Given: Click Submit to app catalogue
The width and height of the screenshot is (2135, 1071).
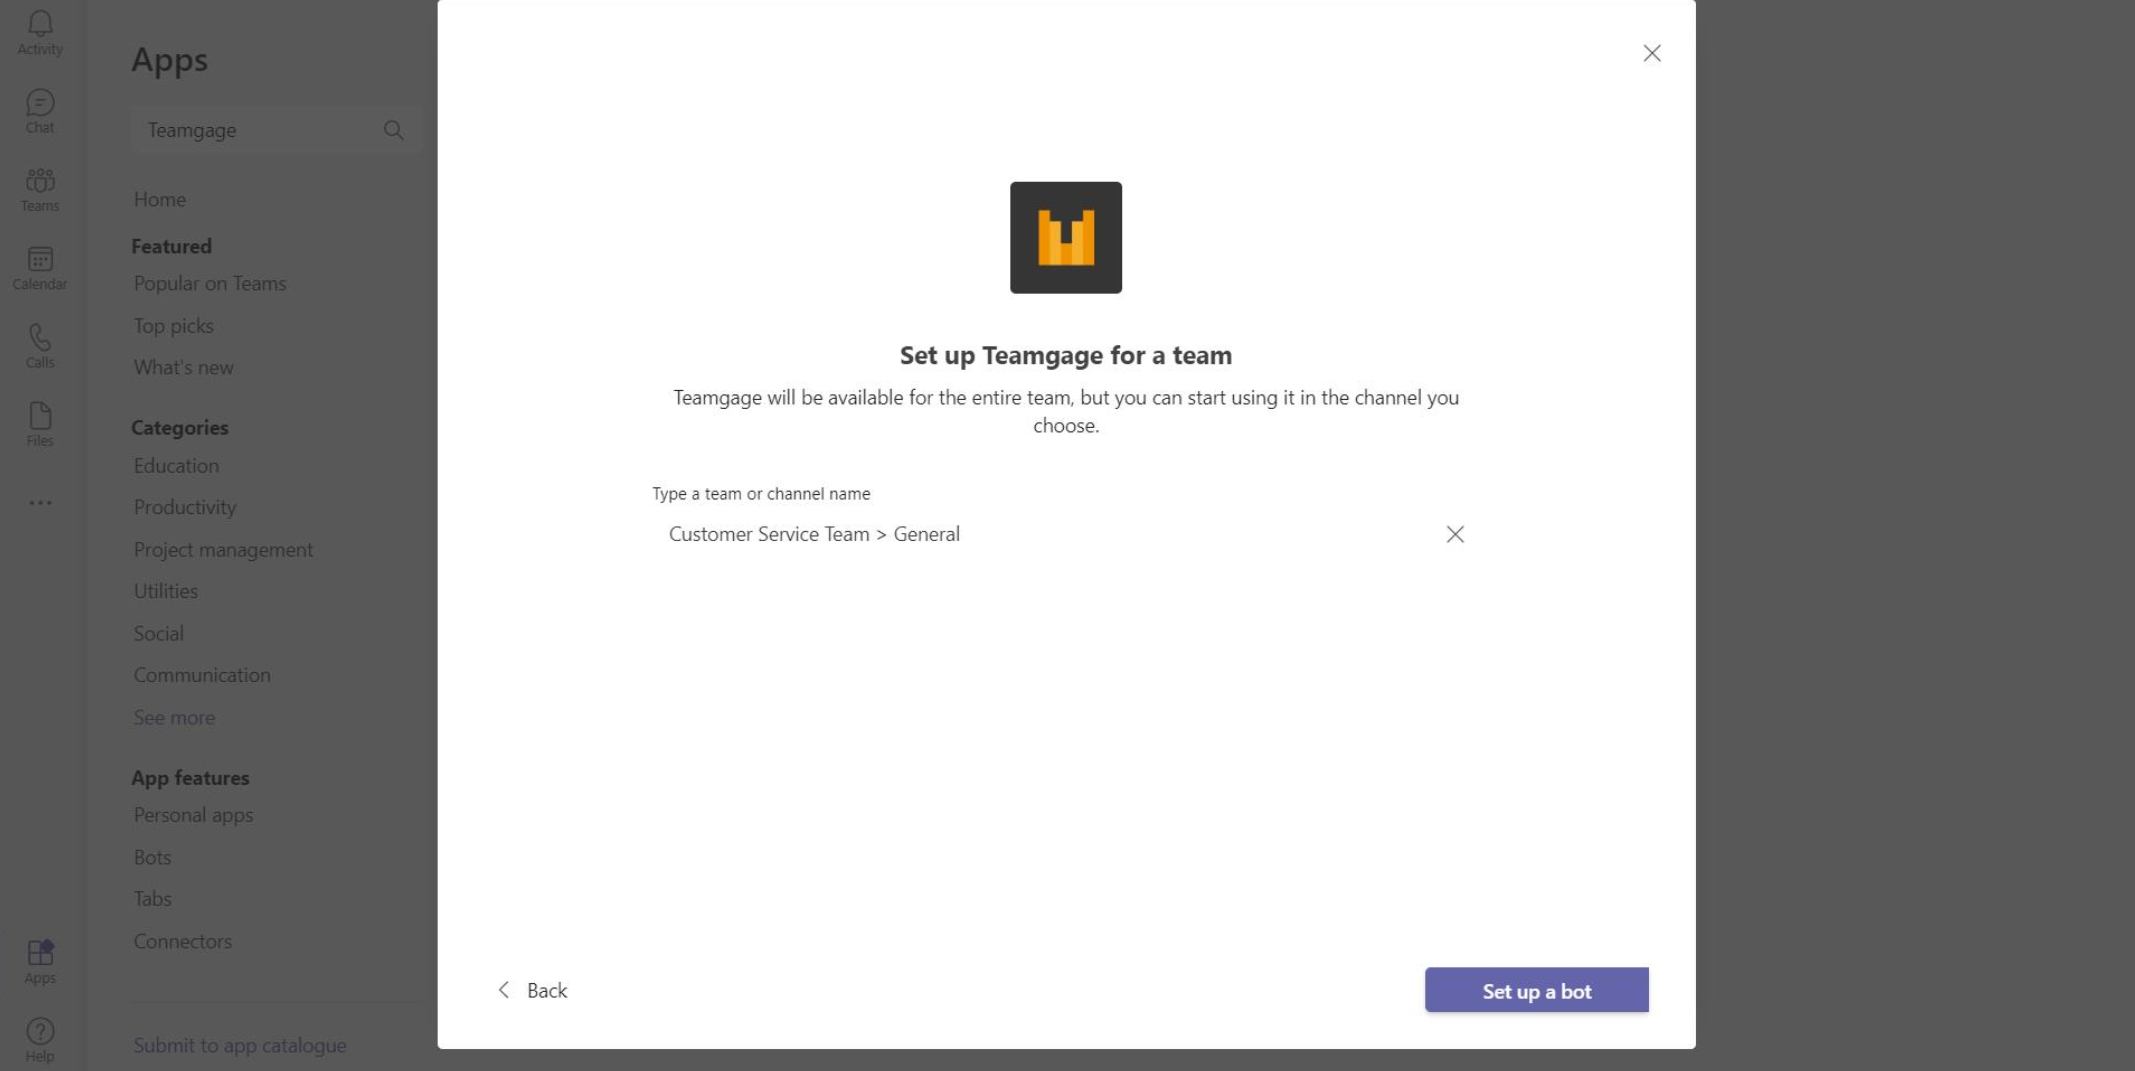Looking at the screenshot, I should [x=240, y=1045].
